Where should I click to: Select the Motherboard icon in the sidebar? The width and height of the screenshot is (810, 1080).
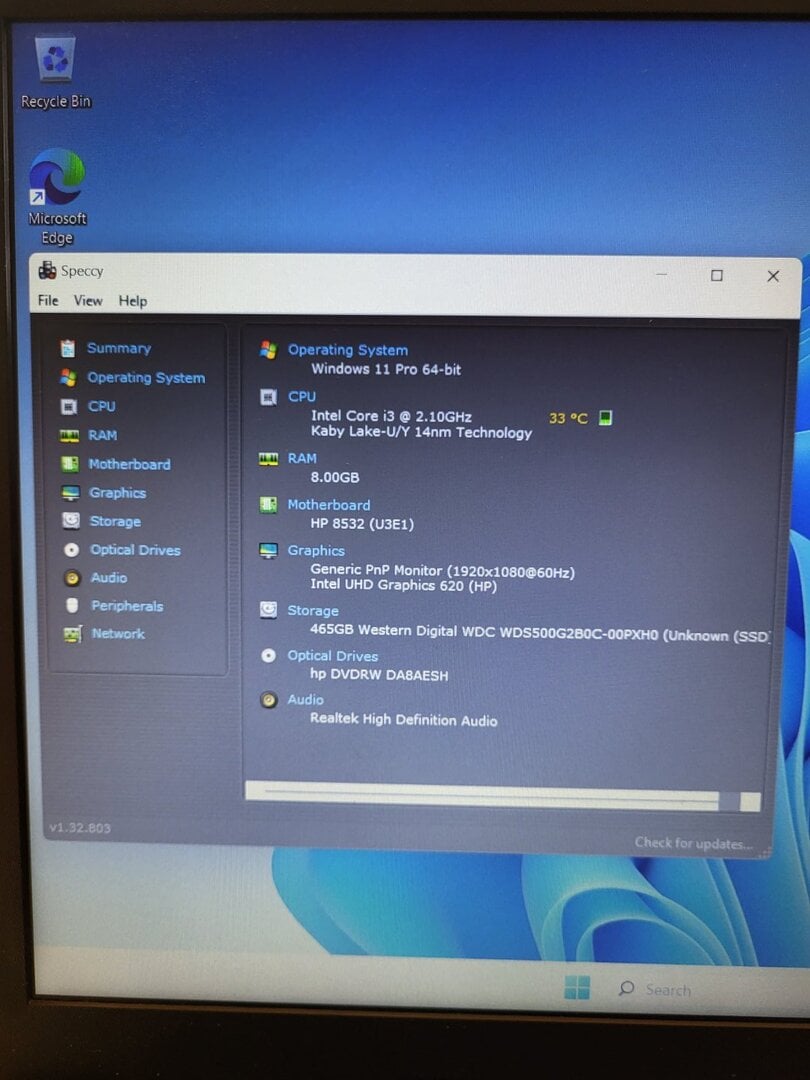[69, 464]
